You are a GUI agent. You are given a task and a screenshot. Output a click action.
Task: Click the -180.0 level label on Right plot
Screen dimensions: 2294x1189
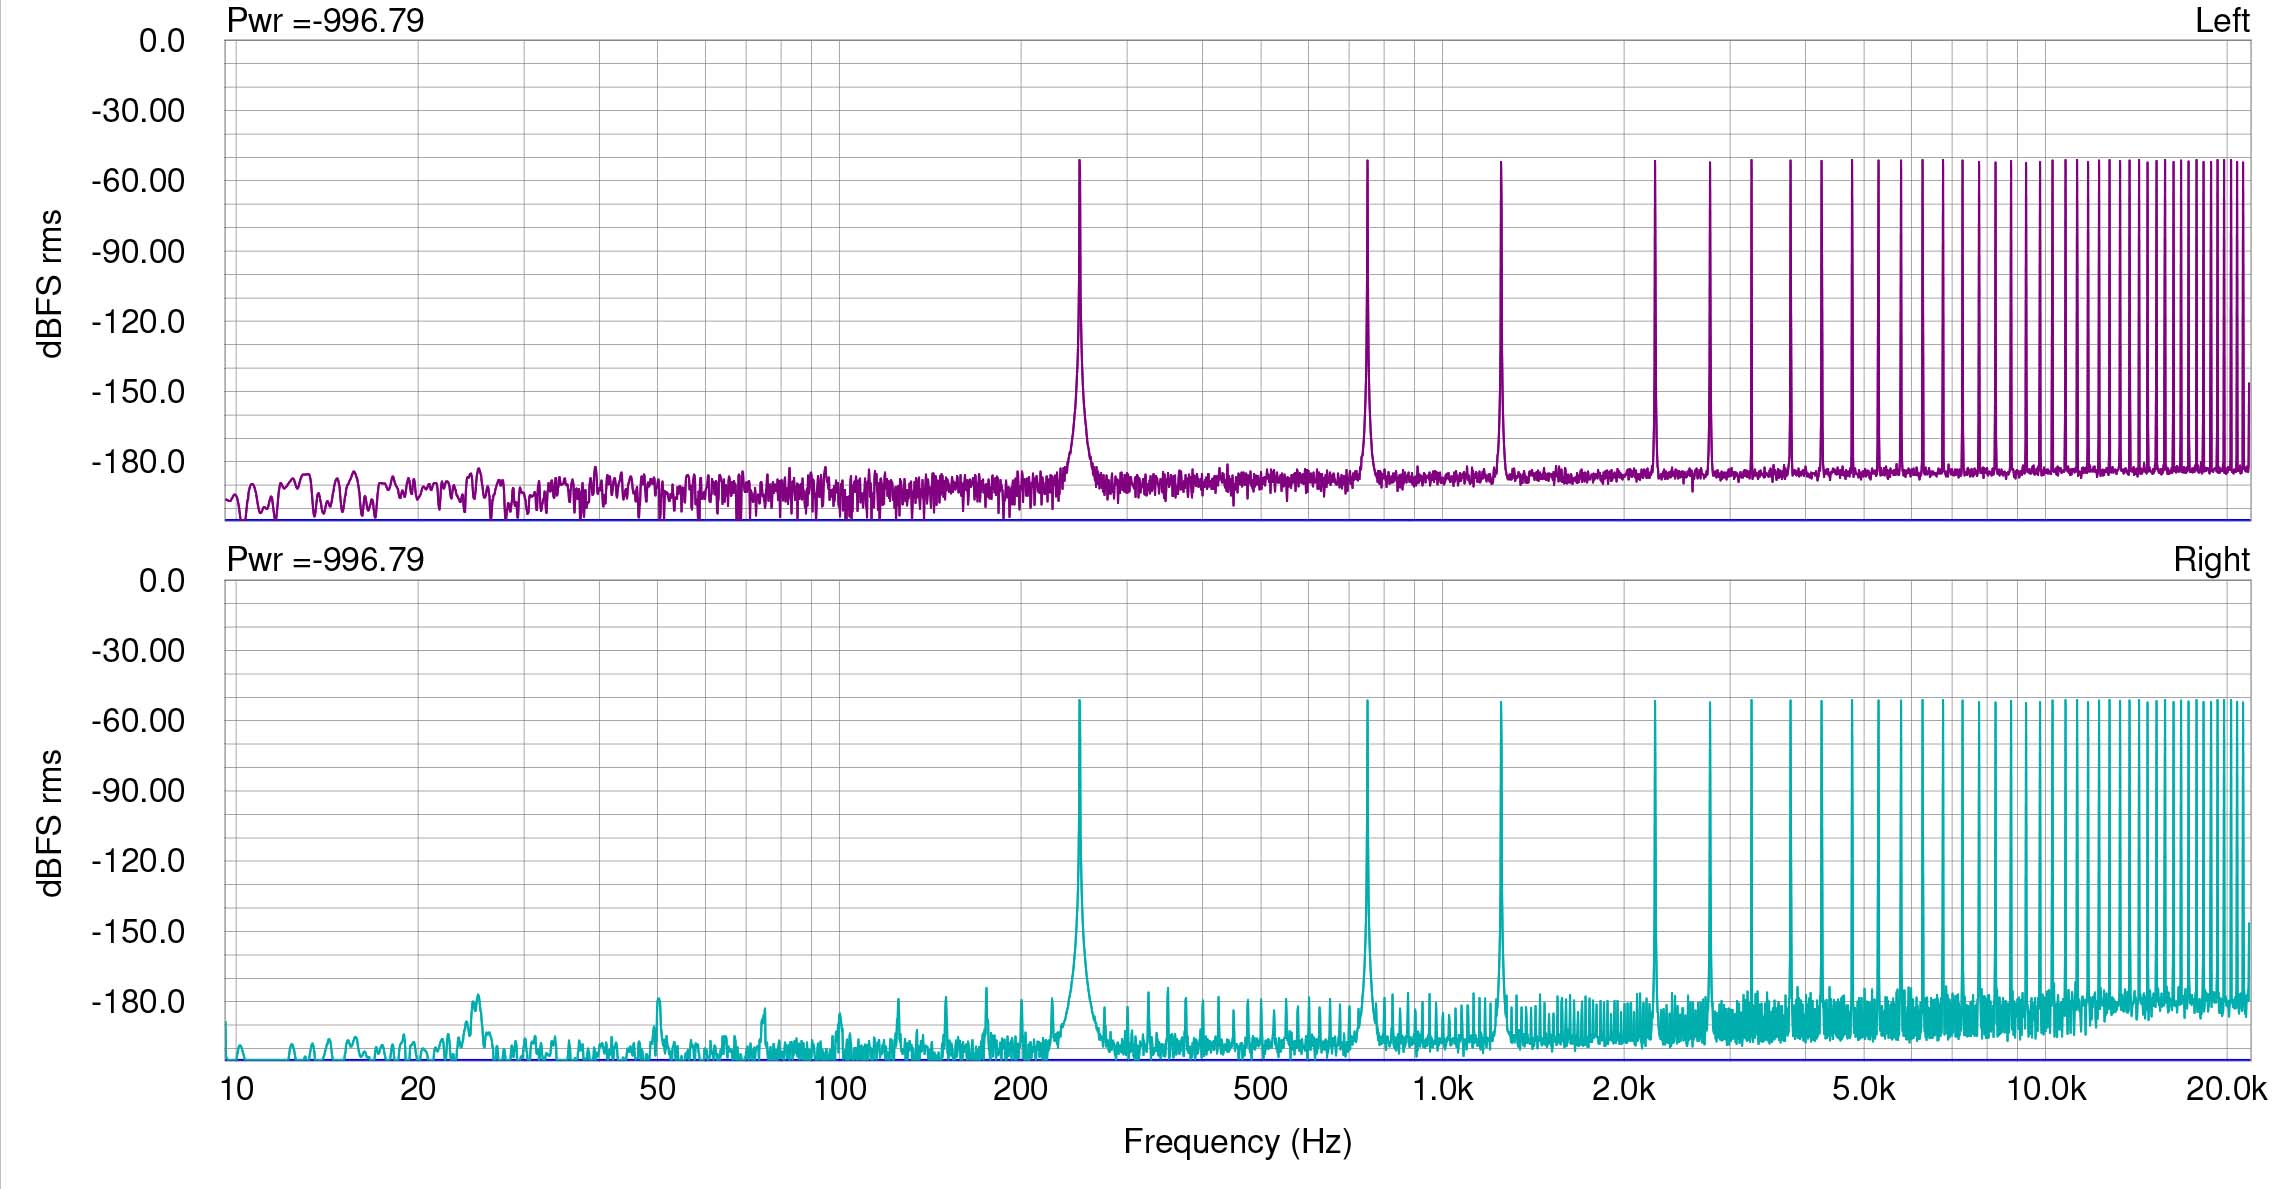click(138, 1002)
